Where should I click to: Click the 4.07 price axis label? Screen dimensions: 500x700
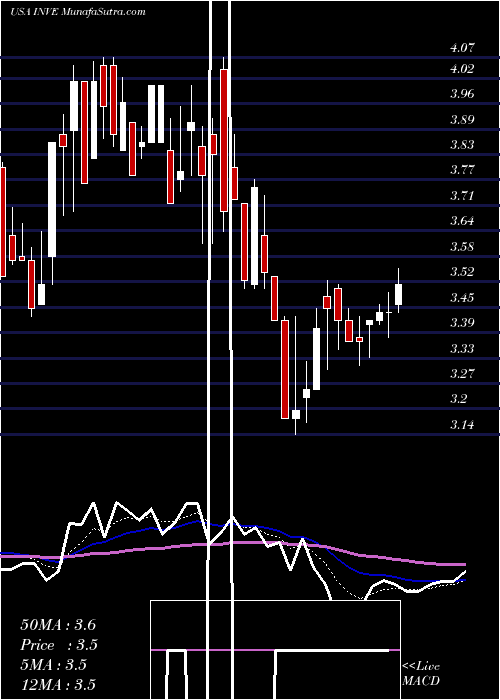pos(462,48)
